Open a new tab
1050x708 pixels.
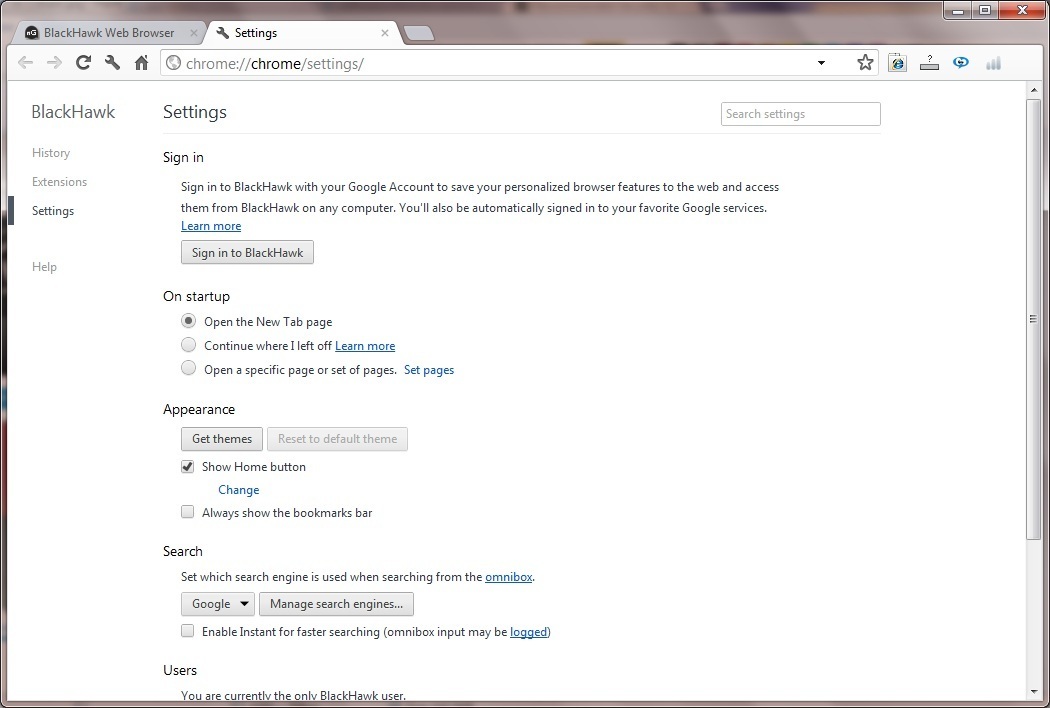419,33
